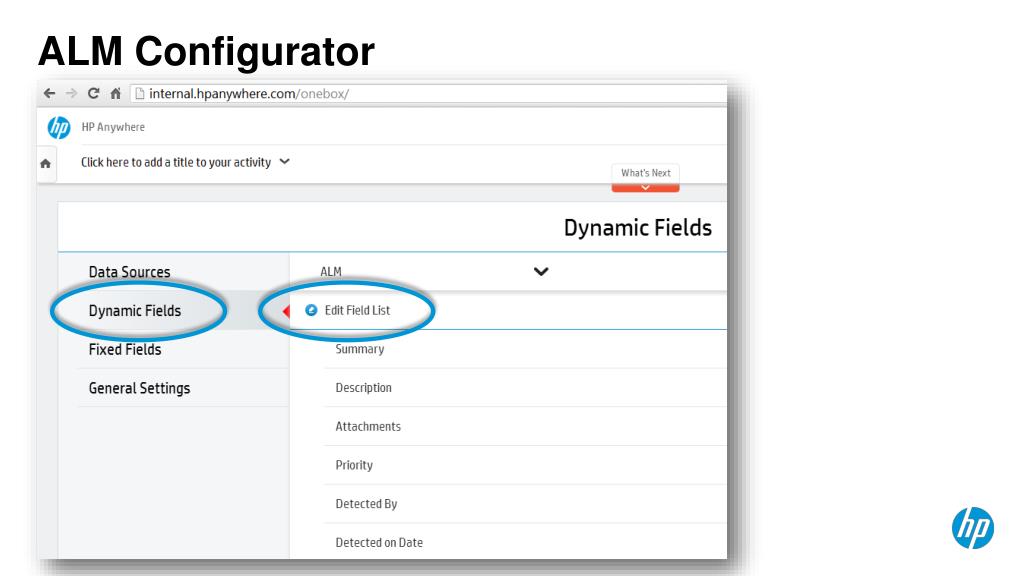Expand the activity title dropdown chevron
This screenshot has height=576, width=1024.
click(285, 161)
